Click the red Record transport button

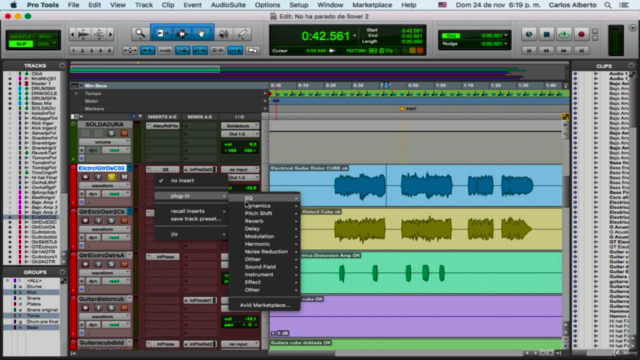coord(582,35)
